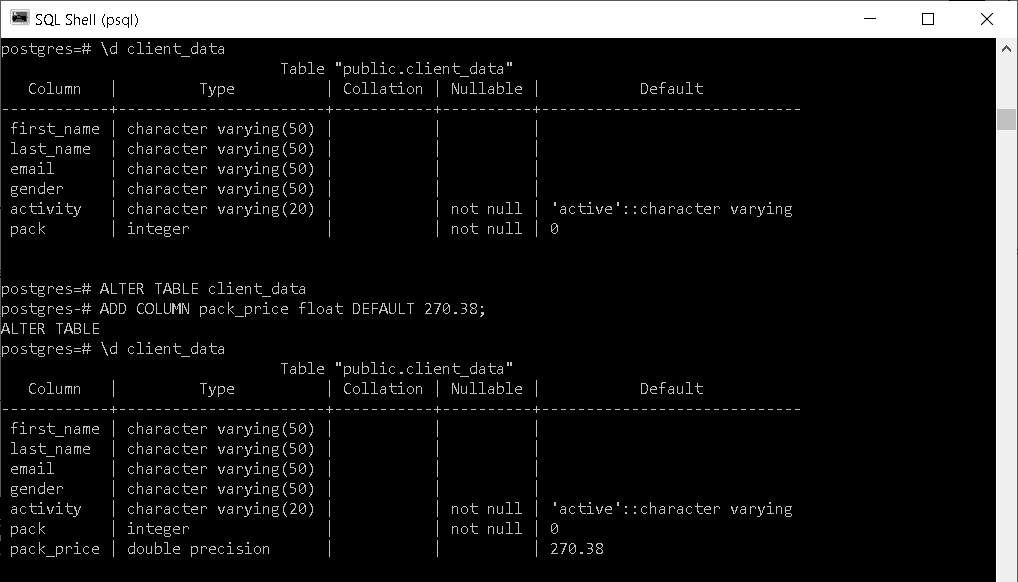The height and width of the screenshot is (582, 1018).
Task: Click the SQL Shell (psql) title bar text
Action: [x=90, y=18]
